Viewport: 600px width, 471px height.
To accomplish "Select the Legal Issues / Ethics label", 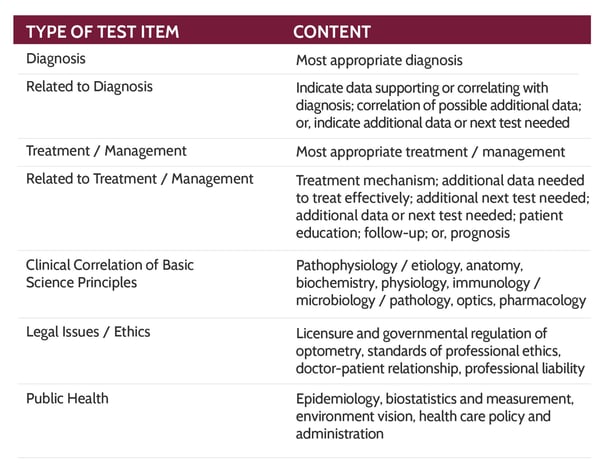I will (x=88, y=332).
